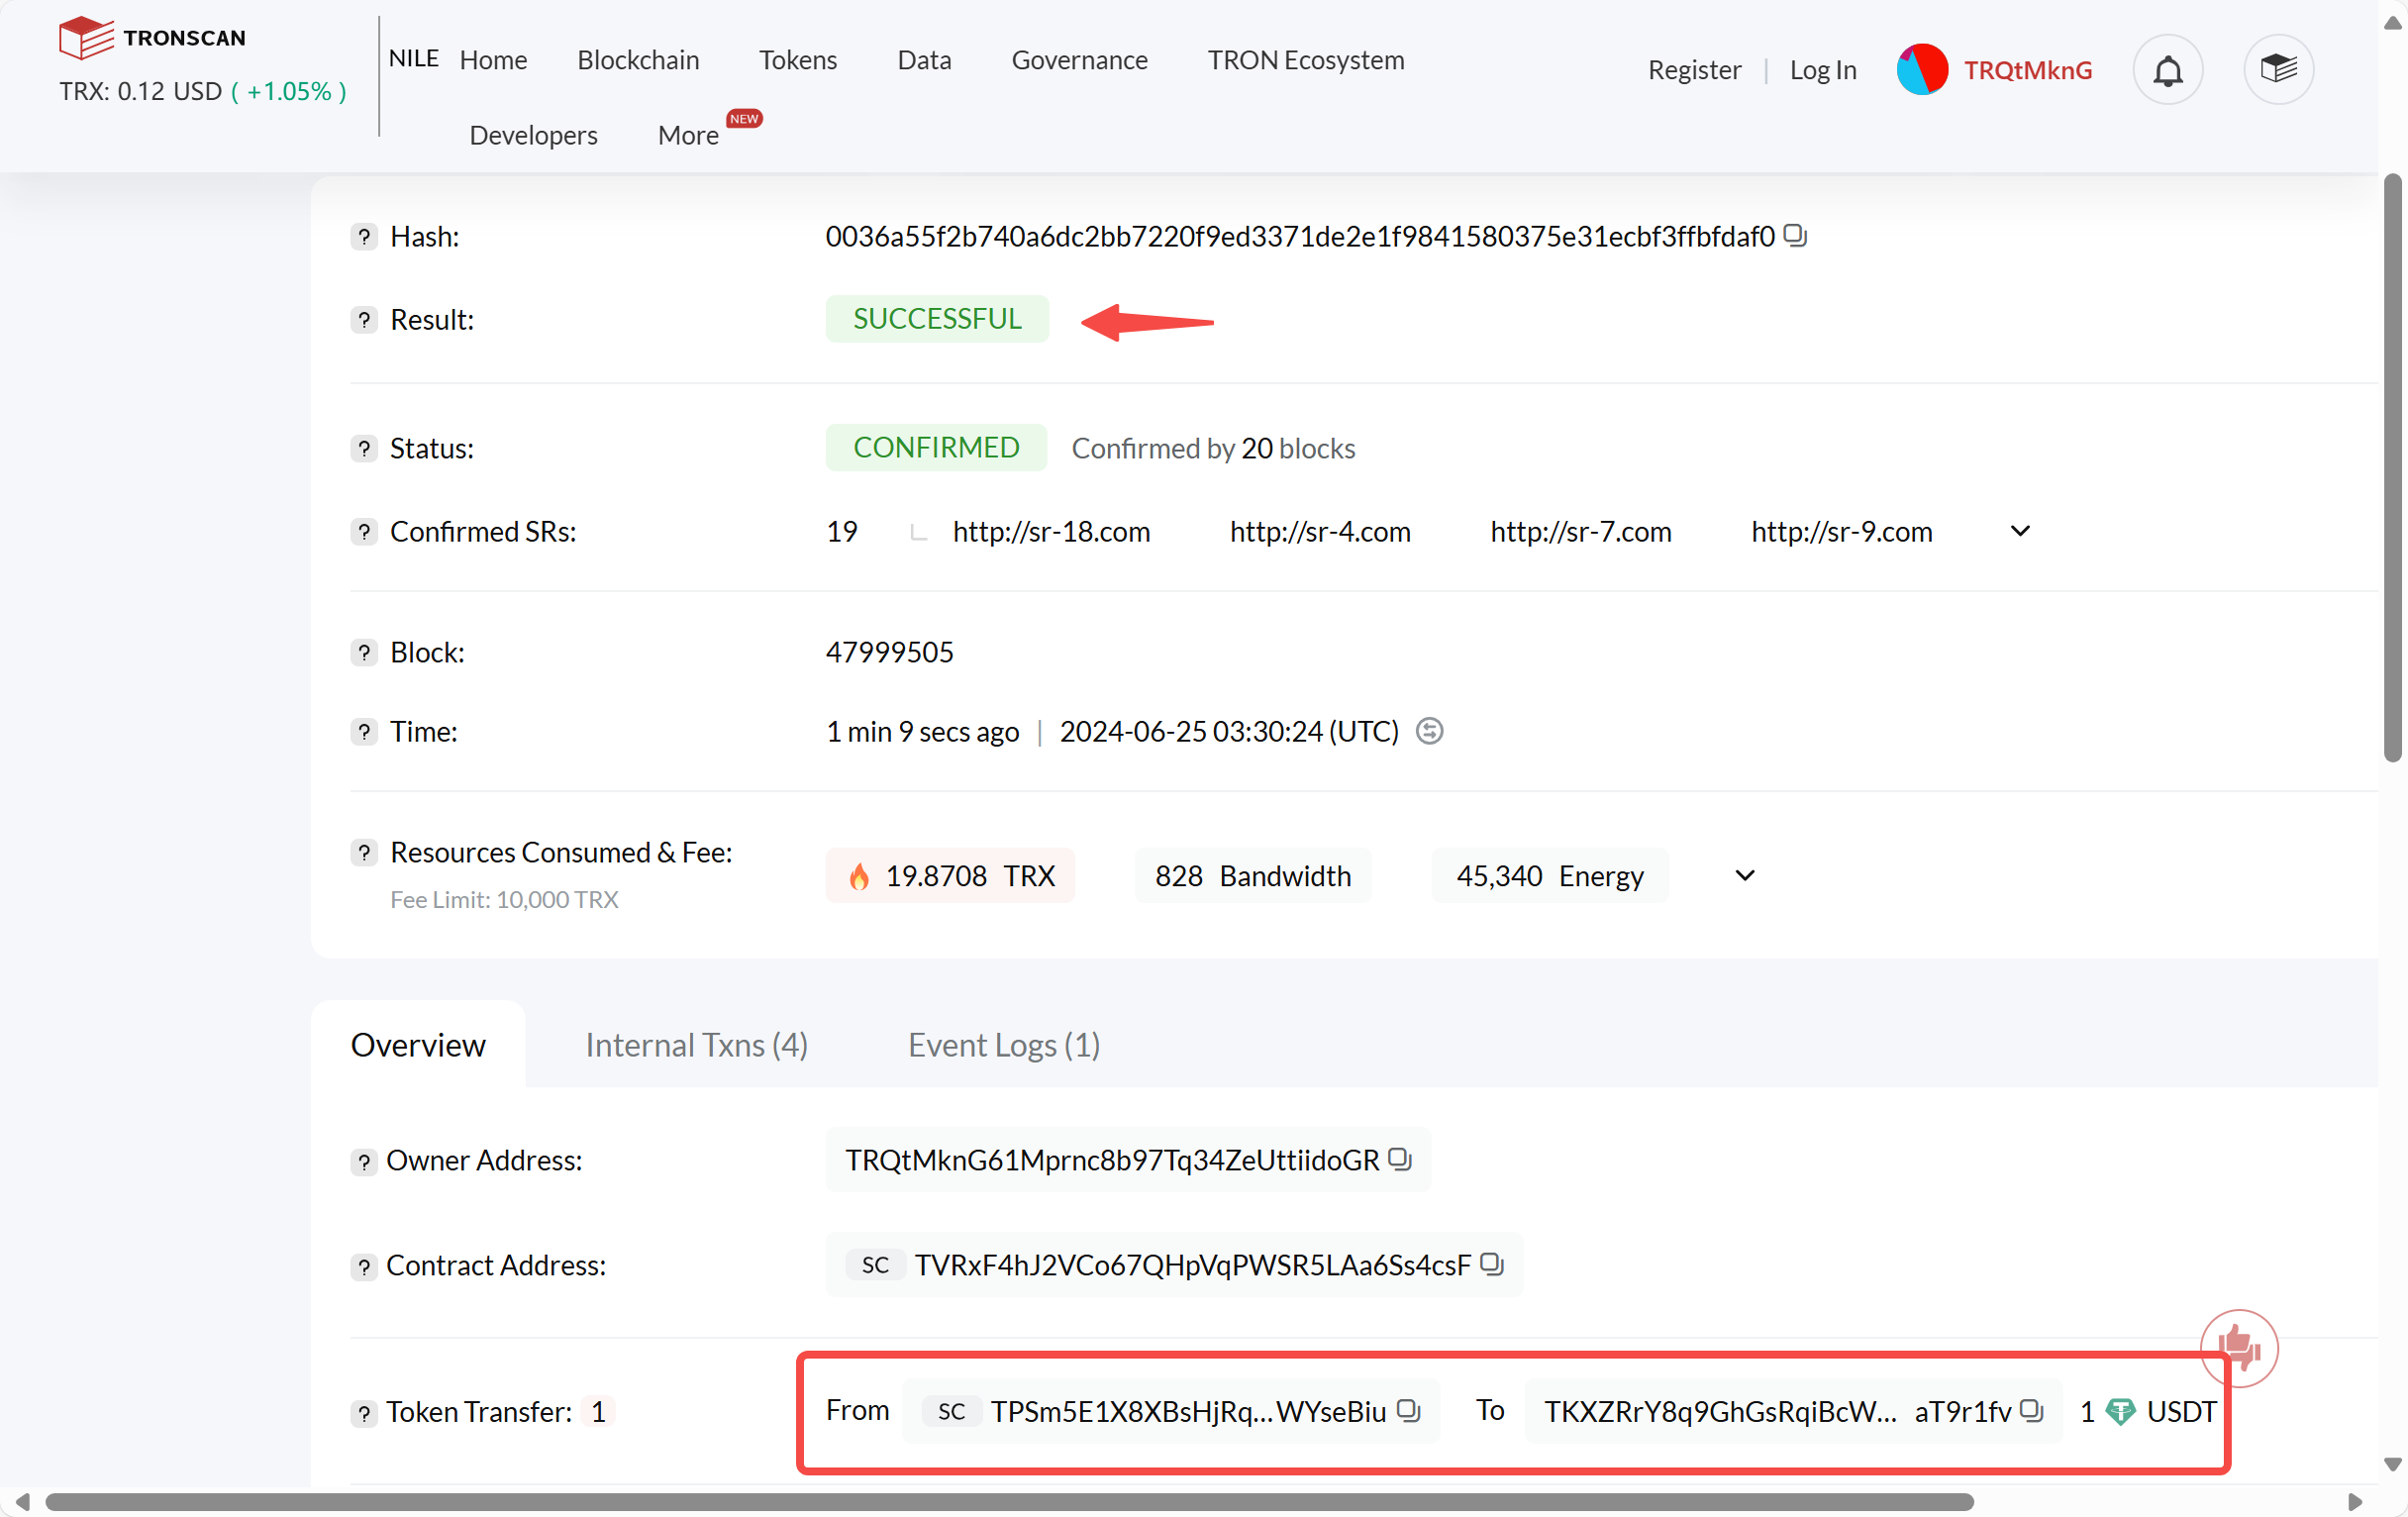Open the Blockchain menu

coord(638,60)
